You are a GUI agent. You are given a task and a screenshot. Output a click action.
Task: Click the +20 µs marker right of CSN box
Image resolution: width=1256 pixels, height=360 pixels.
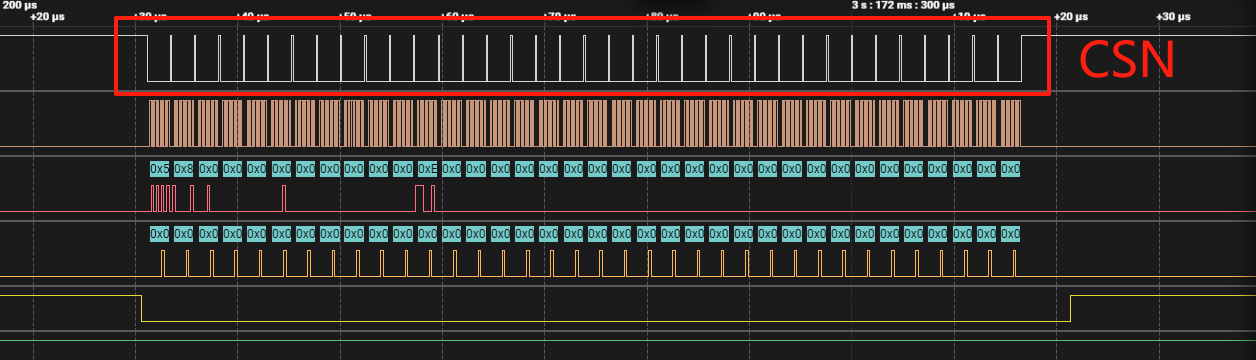(1071, 17)
